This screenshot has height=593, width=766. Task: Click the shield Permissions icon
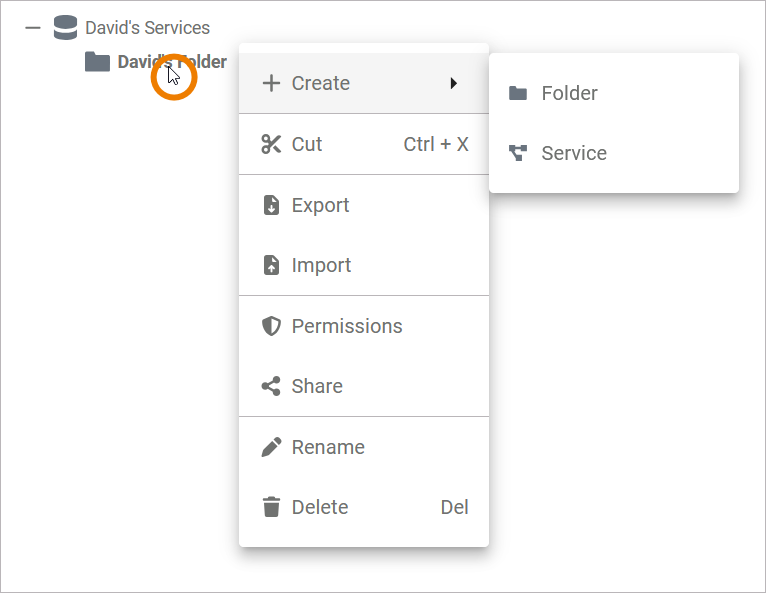point(271,326)
